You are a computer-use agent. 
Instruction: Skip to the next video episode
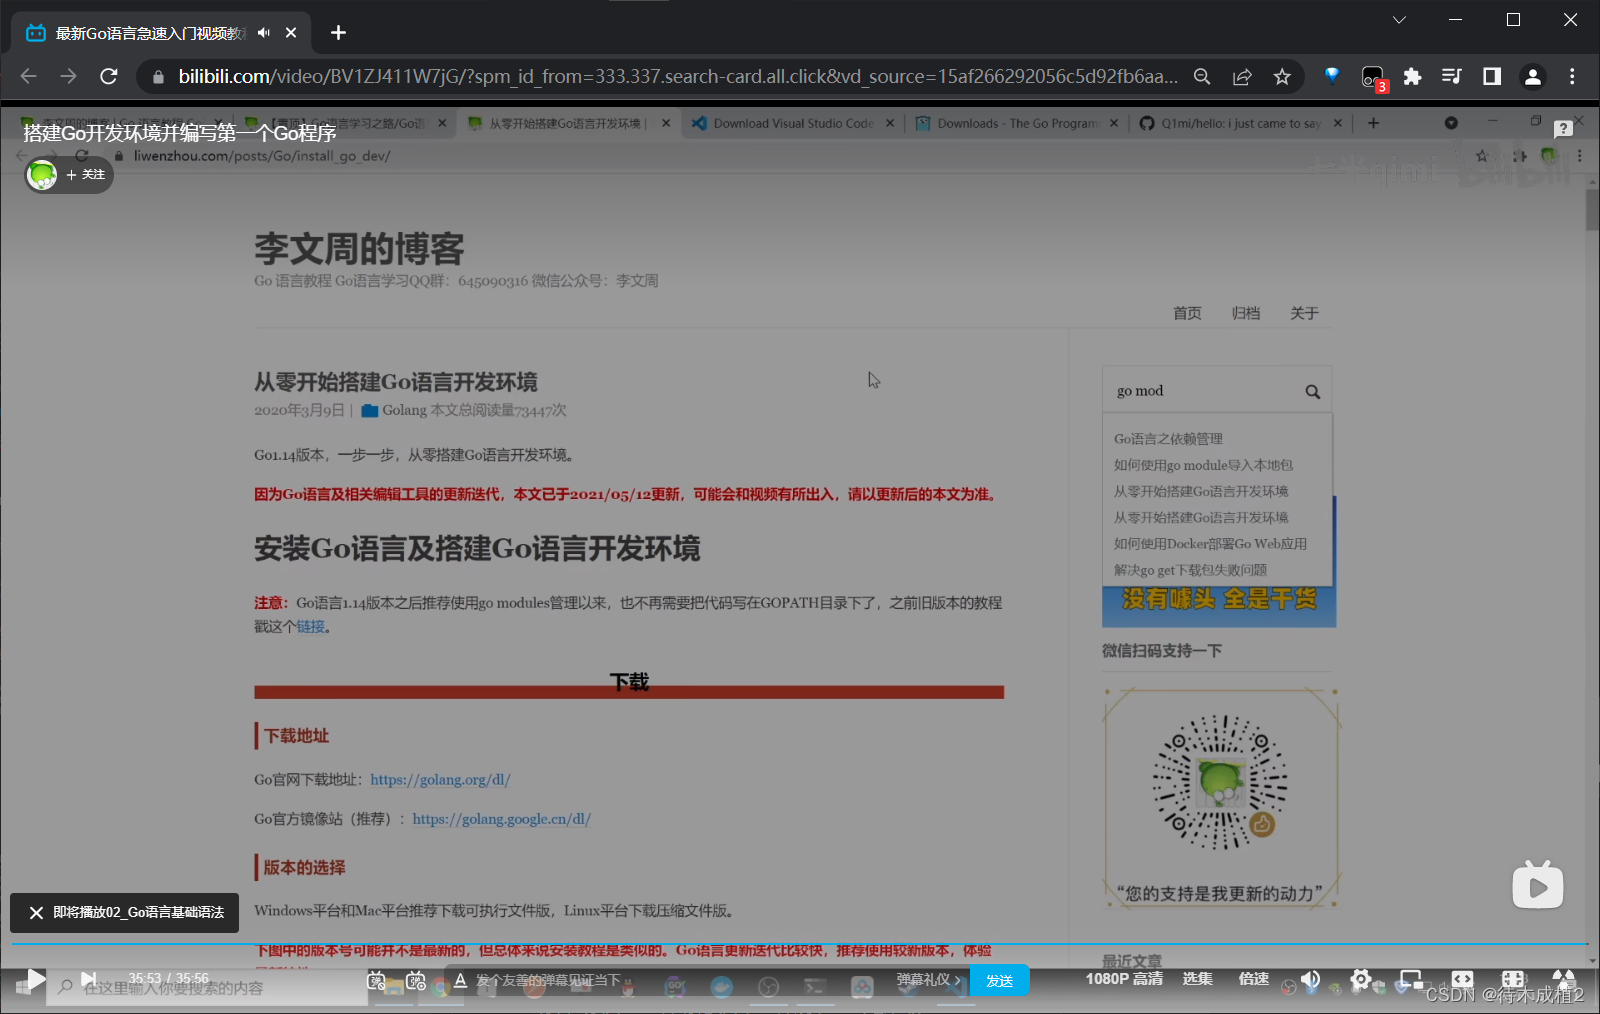pos(88,979)
